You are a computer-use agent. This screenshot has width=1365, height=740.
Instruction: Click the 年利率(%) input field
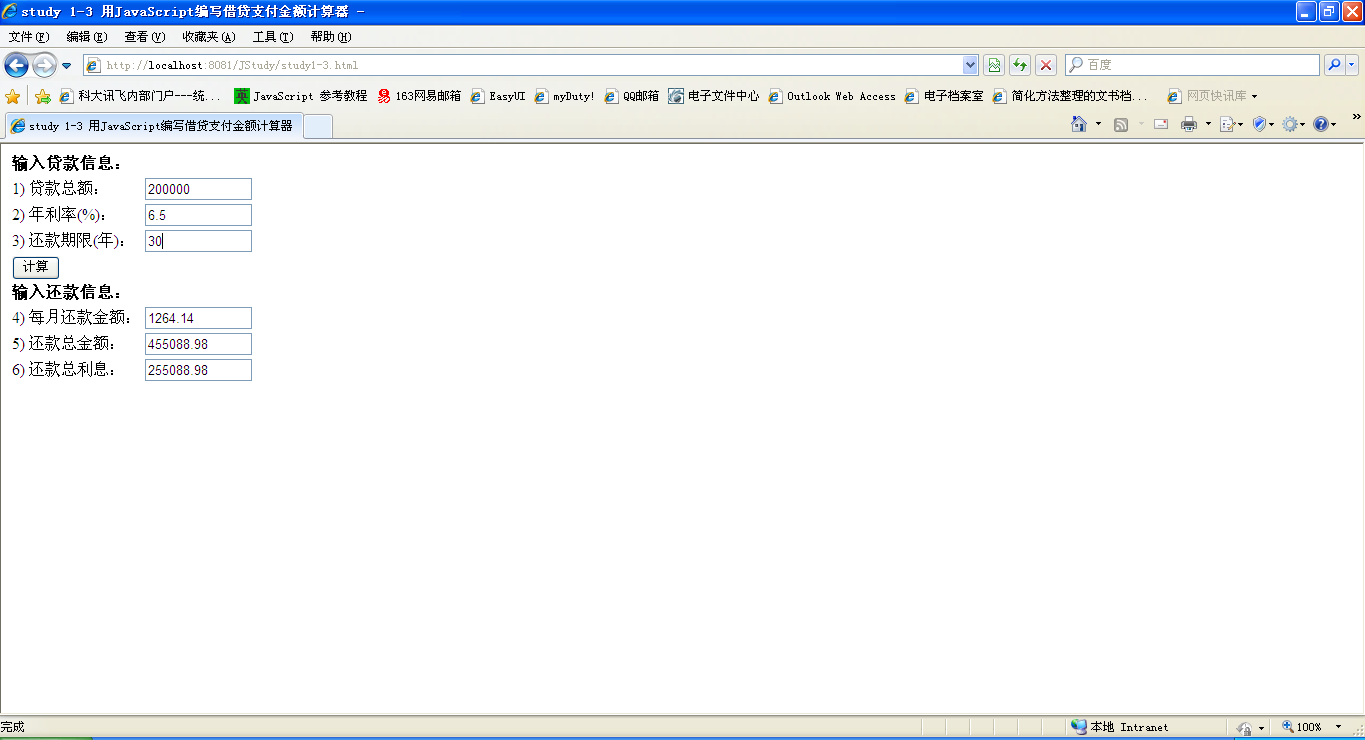198,215
